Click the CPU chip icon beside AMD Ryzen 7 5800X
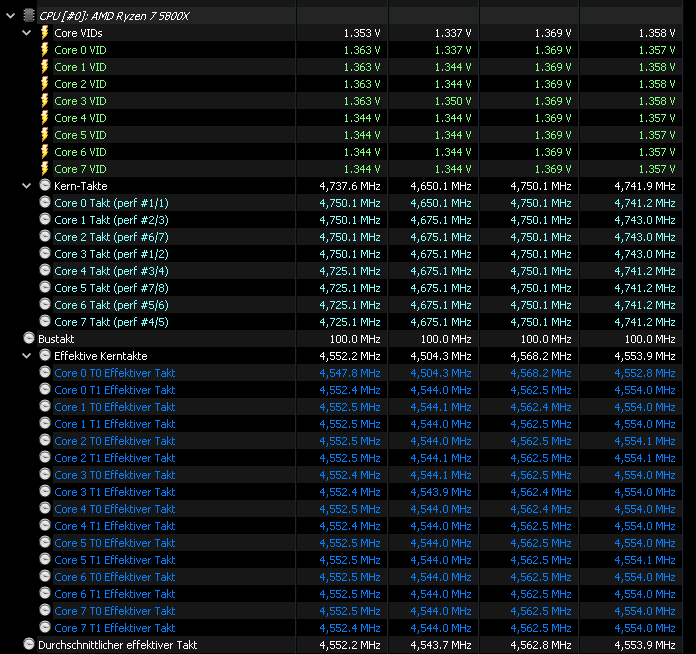The image size is (696, 654). pyautogui.click(x=29, y=16)
